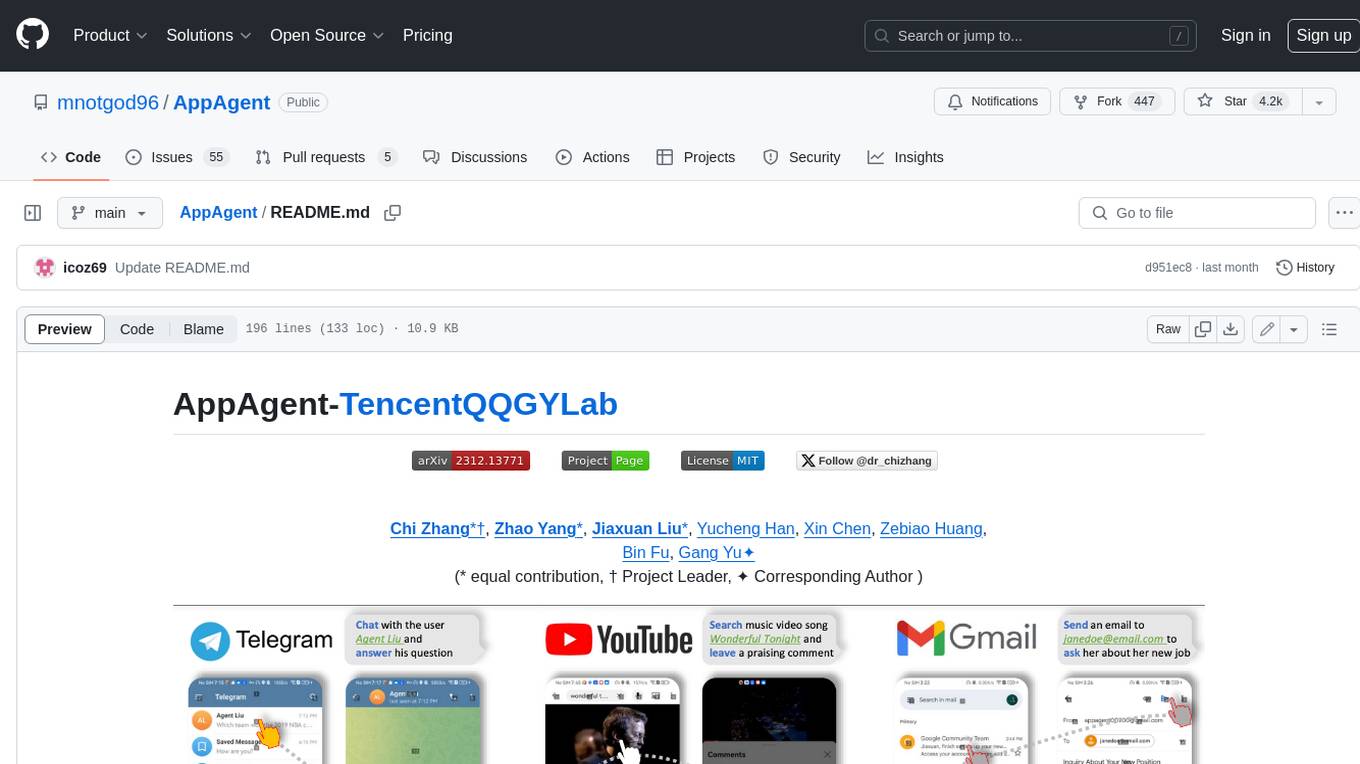This screenshot has height=764, width=1360.
Task: Click the Sign in link
Action: tap(1245, 35)
